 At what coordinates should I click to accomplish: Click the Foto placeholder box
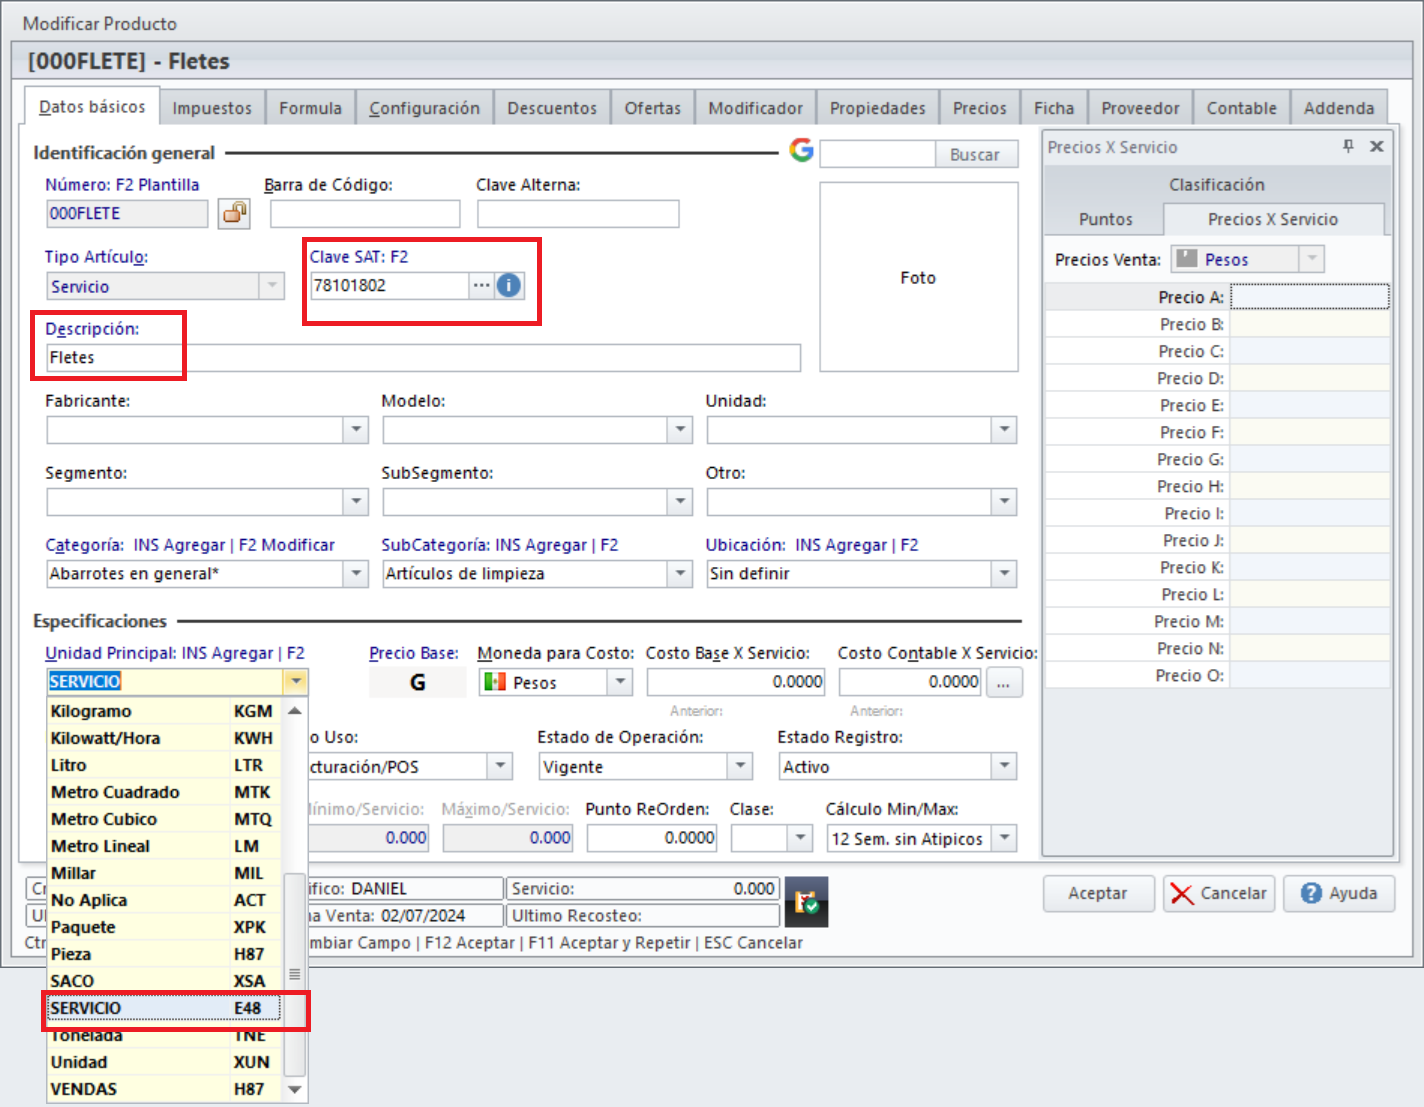click(x=919, y=277)
